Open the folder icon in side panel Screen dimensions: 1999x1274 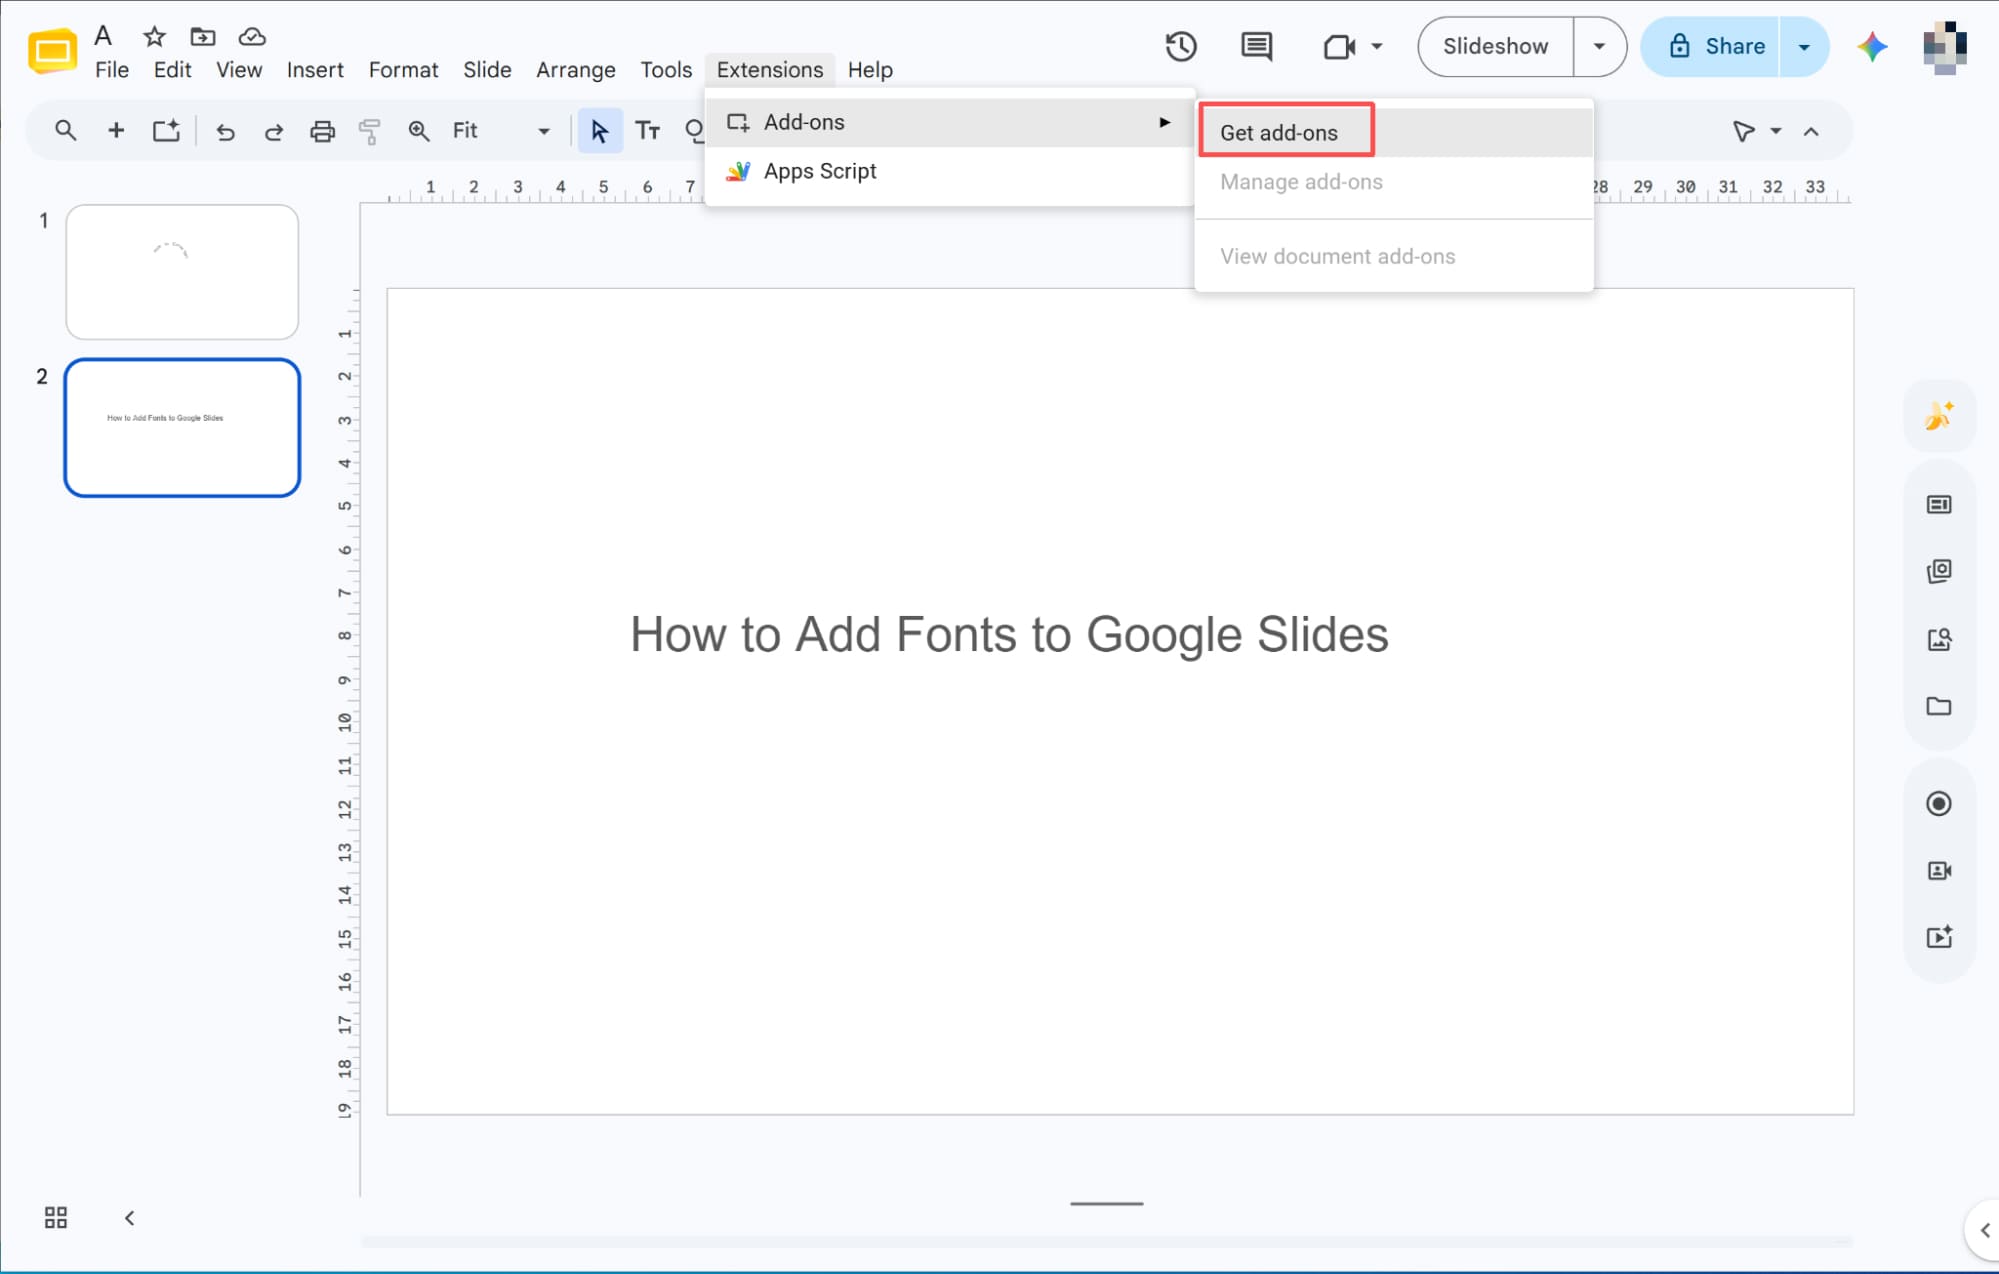[1939, 706]
